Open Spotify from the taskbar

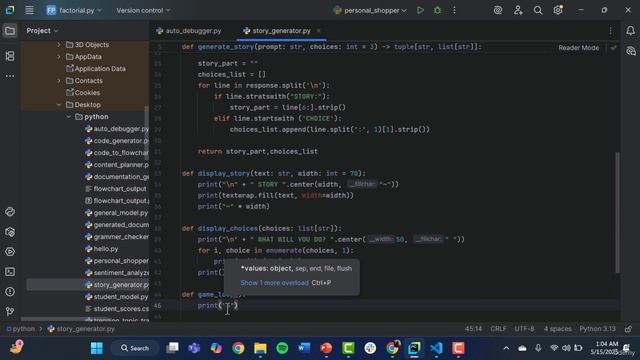pyautogui.click(x=282, y=348)
